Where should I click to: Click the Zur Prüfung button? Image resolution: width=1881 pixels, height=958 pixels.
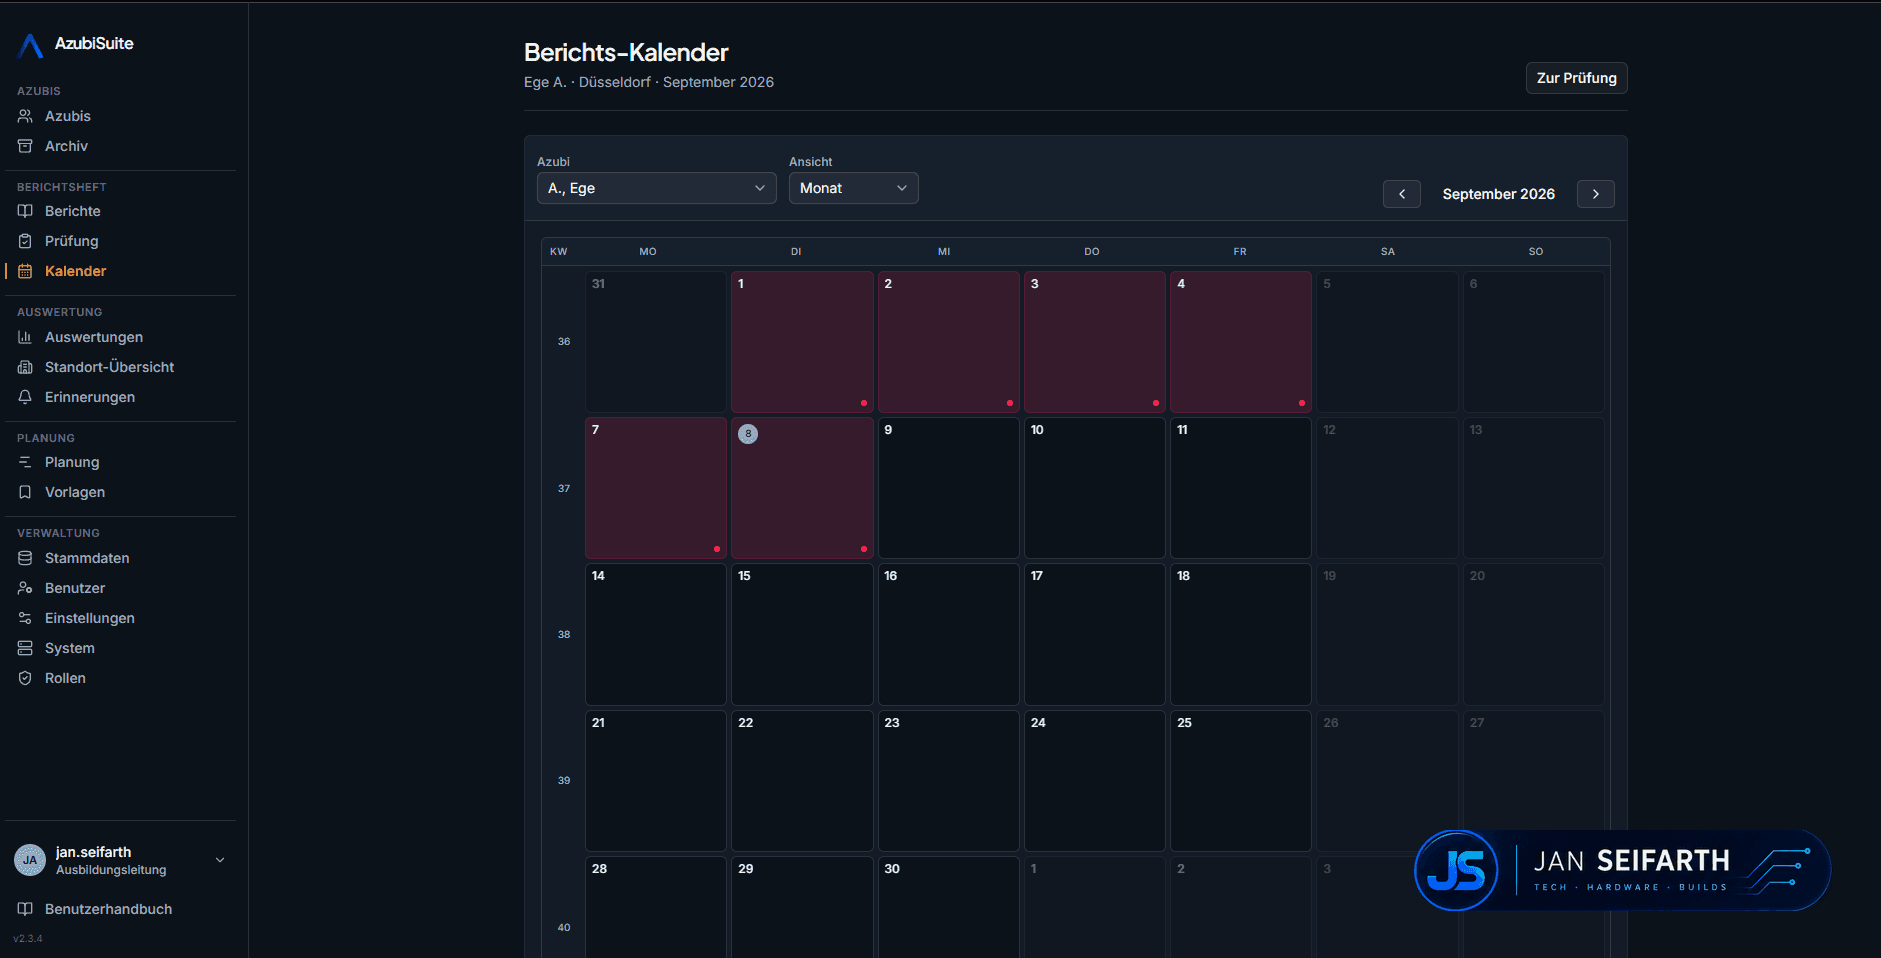click(x=1577, y=78)
